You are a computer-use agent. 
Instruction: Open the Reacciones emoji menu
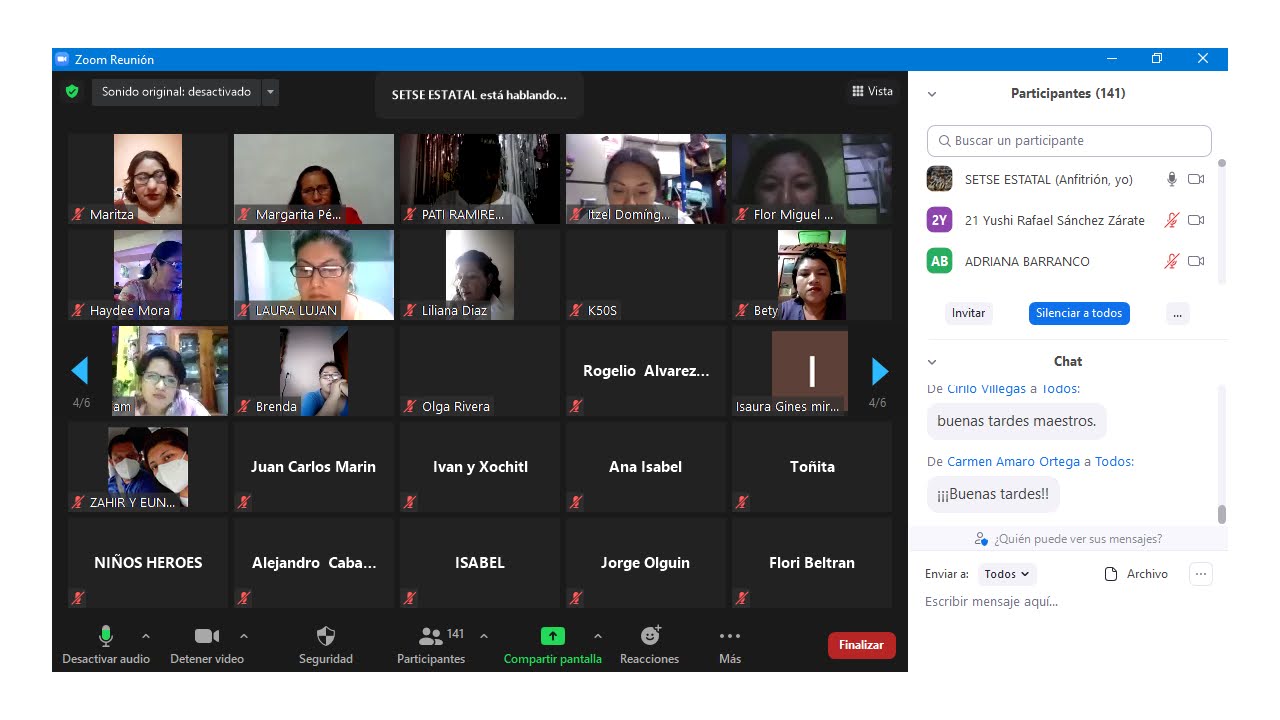pyautogui.click(x=650, y=636)
